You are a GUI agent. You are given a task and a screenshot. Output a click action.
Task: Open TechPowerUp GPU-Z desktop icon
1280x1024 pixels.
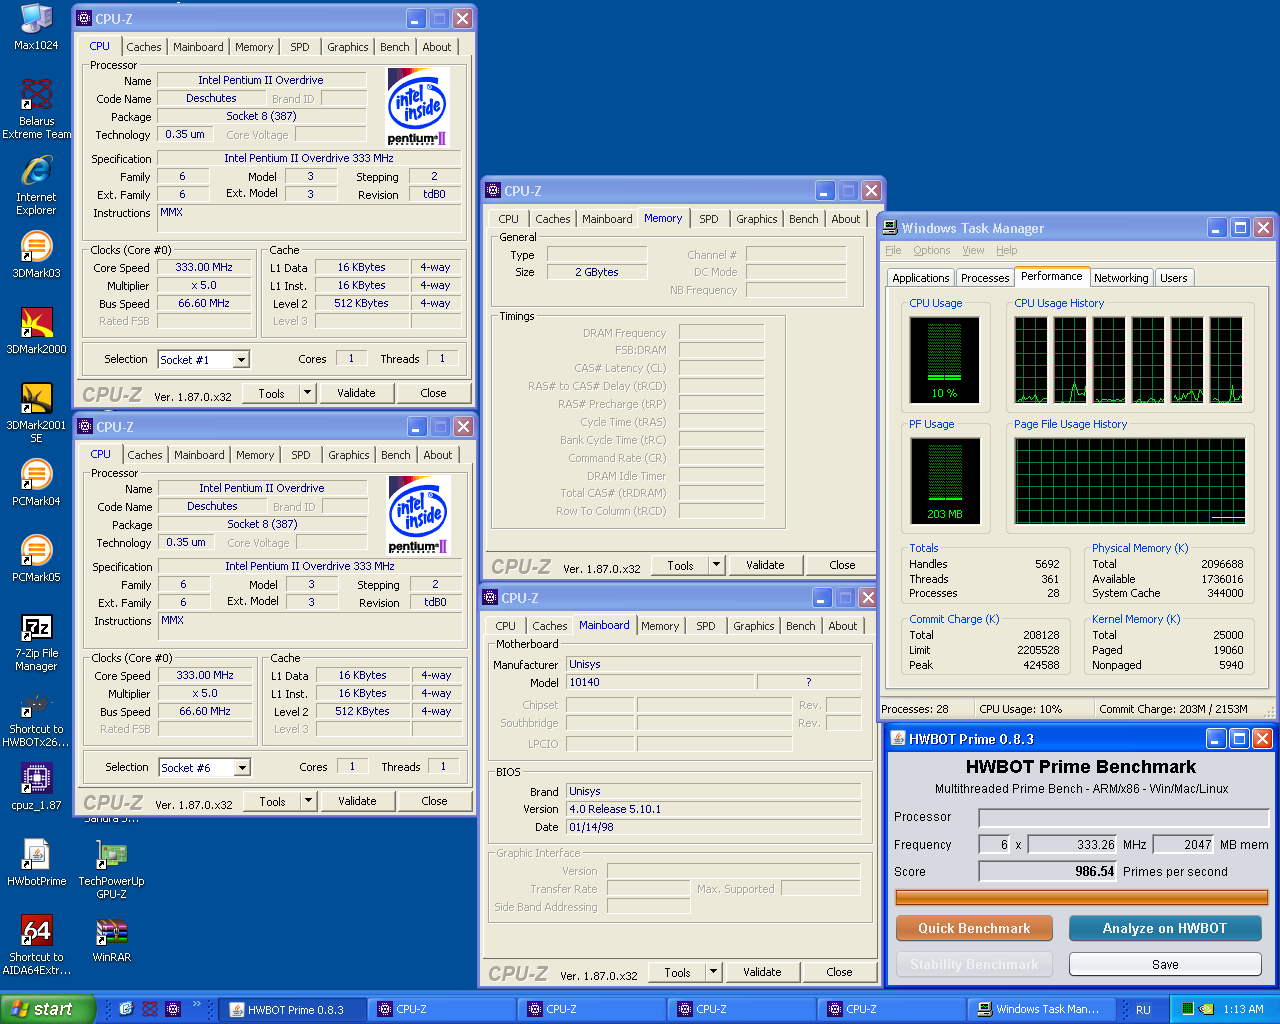(111, 868)
